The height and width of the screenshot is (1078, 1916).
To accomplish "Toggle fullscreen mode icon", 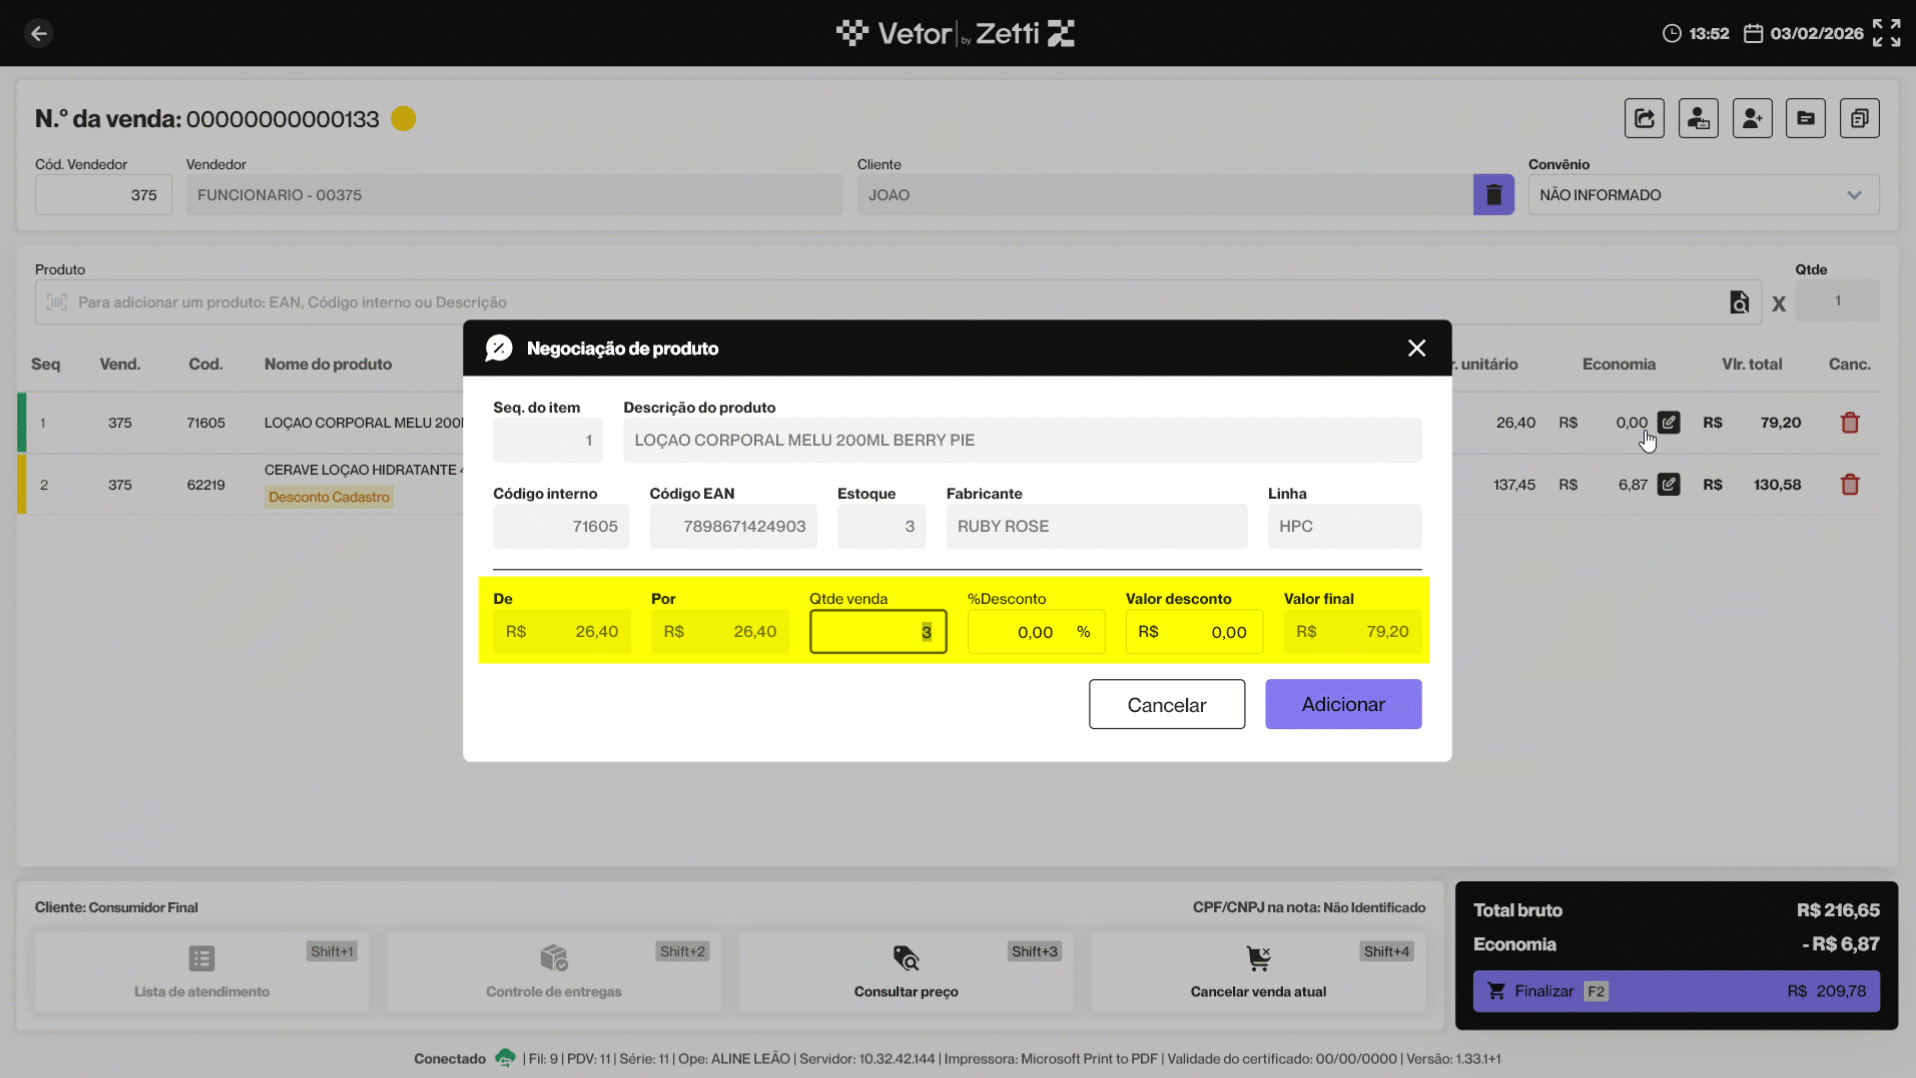I will [1886, 33].
